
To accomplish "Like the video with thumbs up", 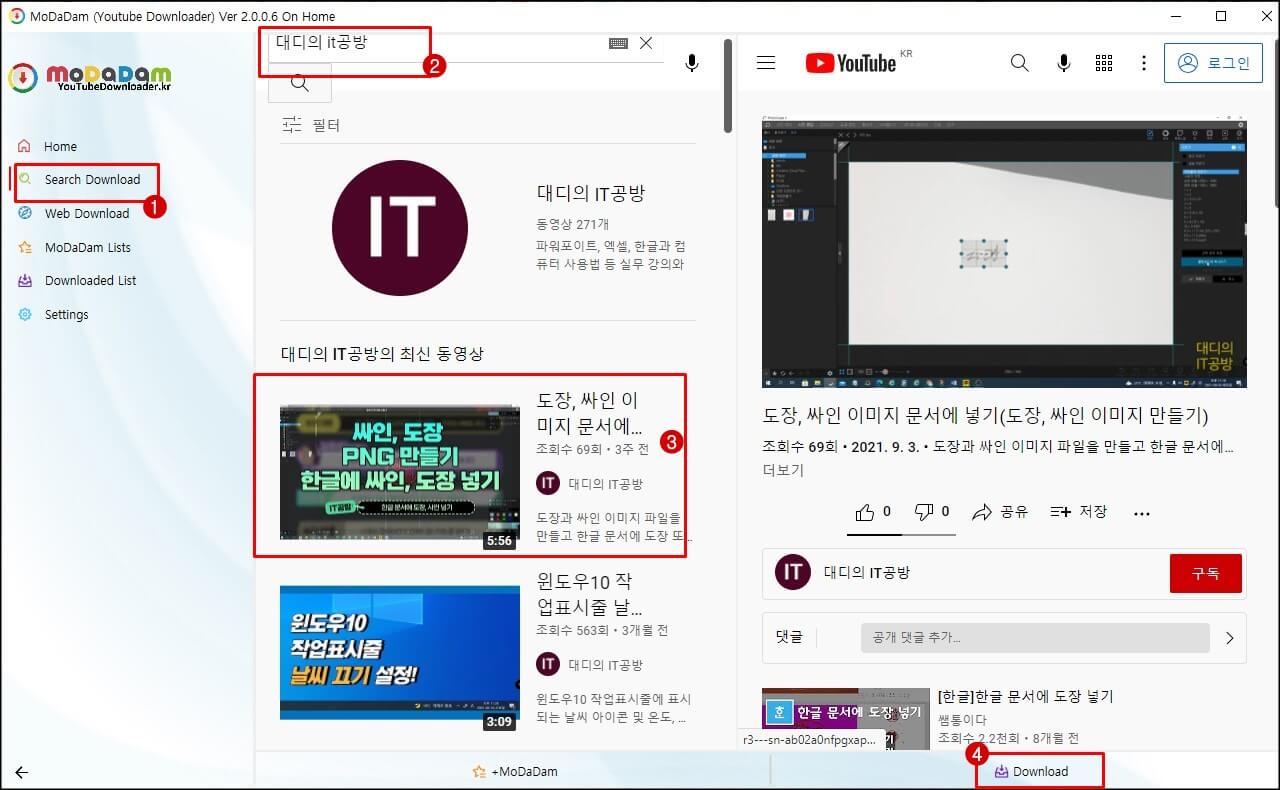I will tap(866, 511).
